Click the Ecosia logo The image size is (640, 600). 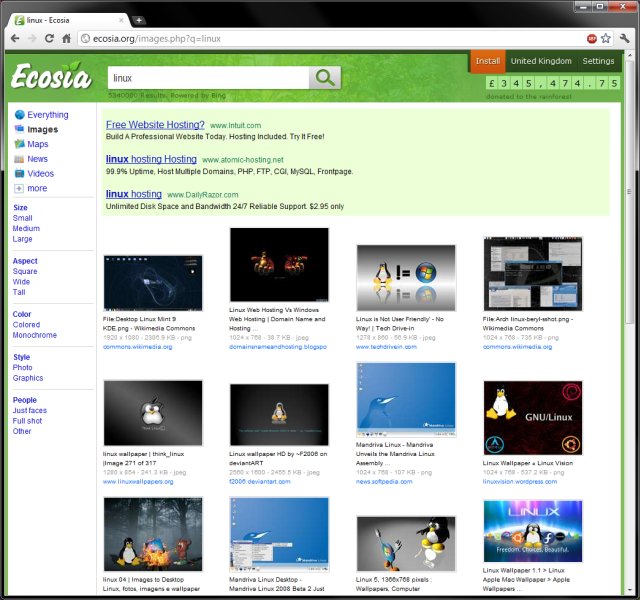click(51, 76)
